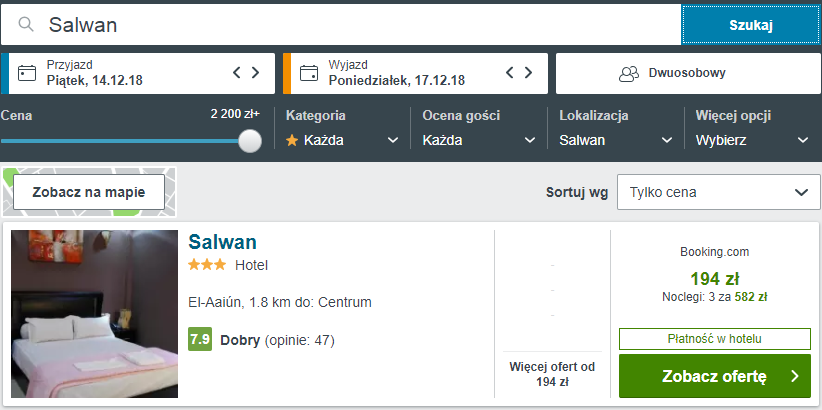Expand the Więcej opcji menu
Screen dimensions: 822x410
click(x=752, y=140)
